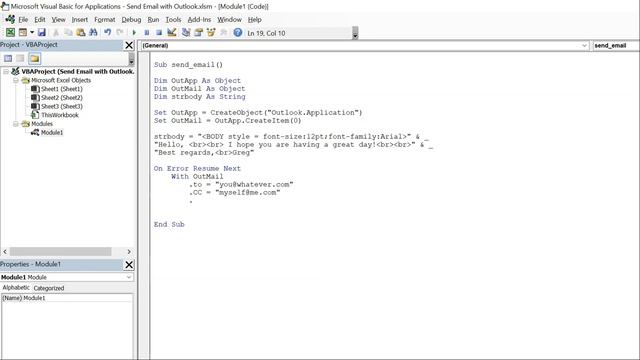Open the Window menu
The image size is (640, 360).
tap(229, 20)
